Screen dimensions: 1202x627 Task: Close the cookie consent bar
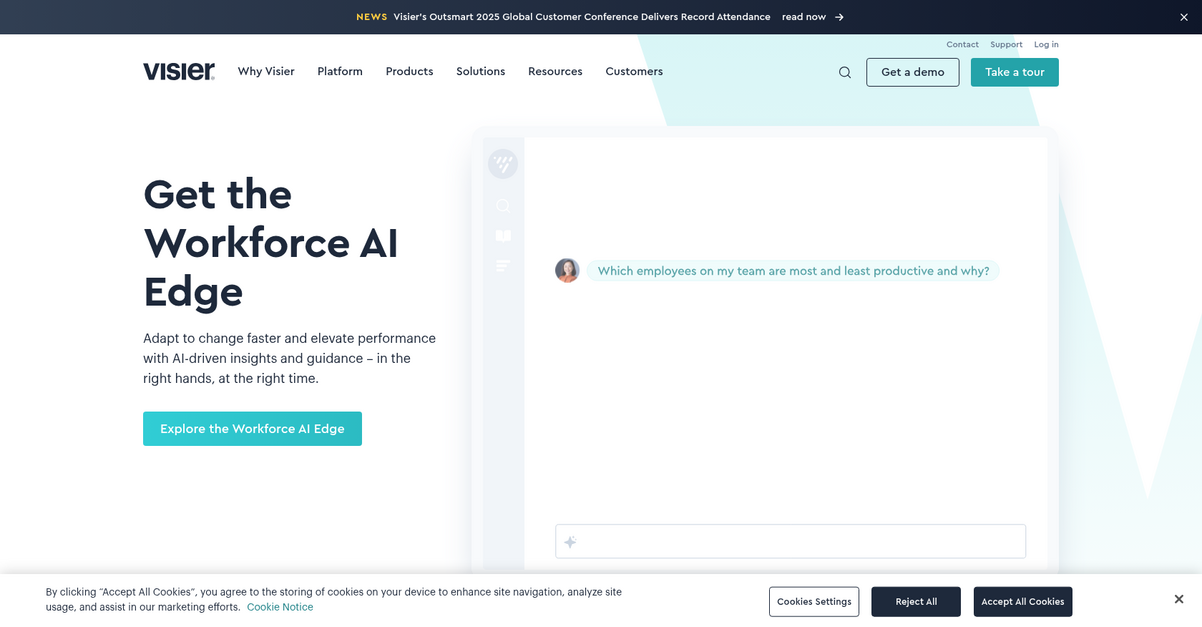[x=1179, y=600]
